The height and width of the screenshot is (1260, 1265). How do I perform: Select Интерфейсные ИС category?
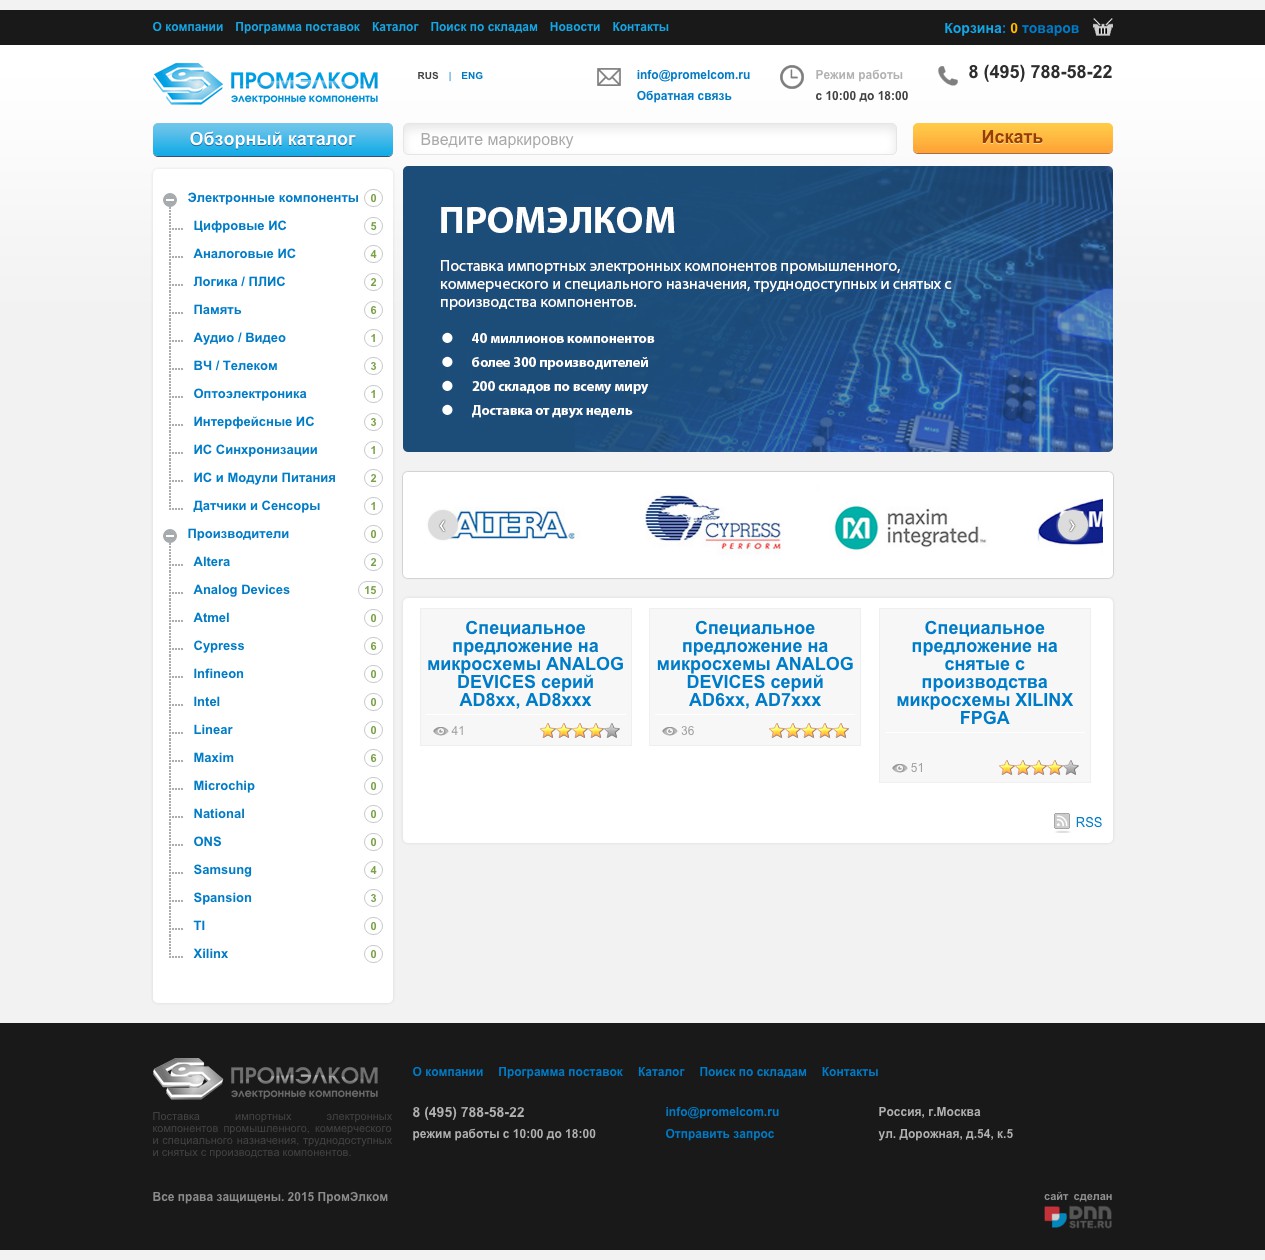tap(254, 422)
